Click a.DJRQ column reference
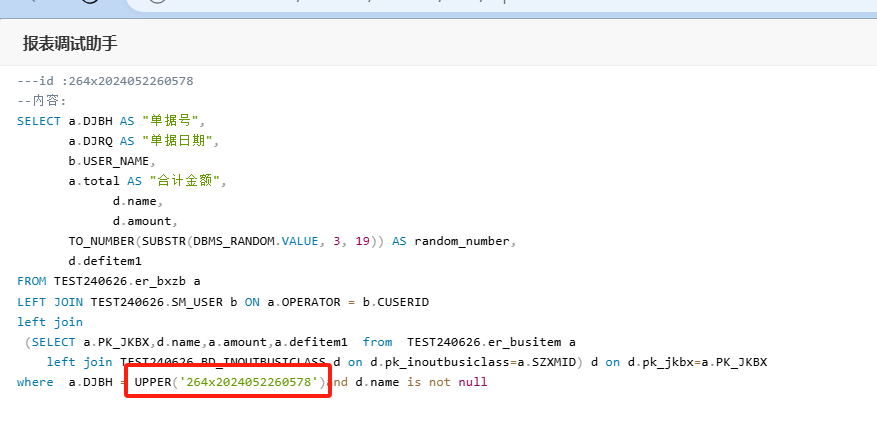The height and width of the screenshot is (431, 877). pyautogui.click(x=90, y=141)
